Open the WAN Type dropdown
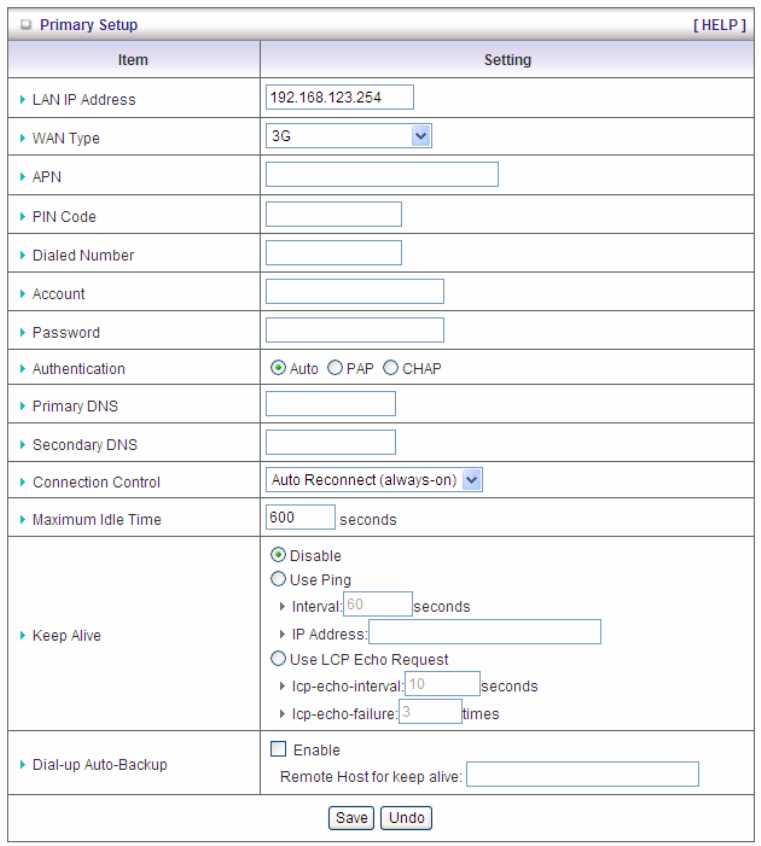The image size is (761, 846). [348, 136]
